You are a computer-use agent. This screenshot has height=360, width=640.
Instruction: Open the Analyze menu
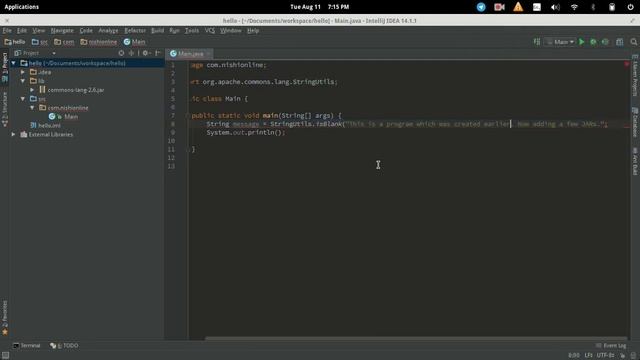tap(108, 31)
